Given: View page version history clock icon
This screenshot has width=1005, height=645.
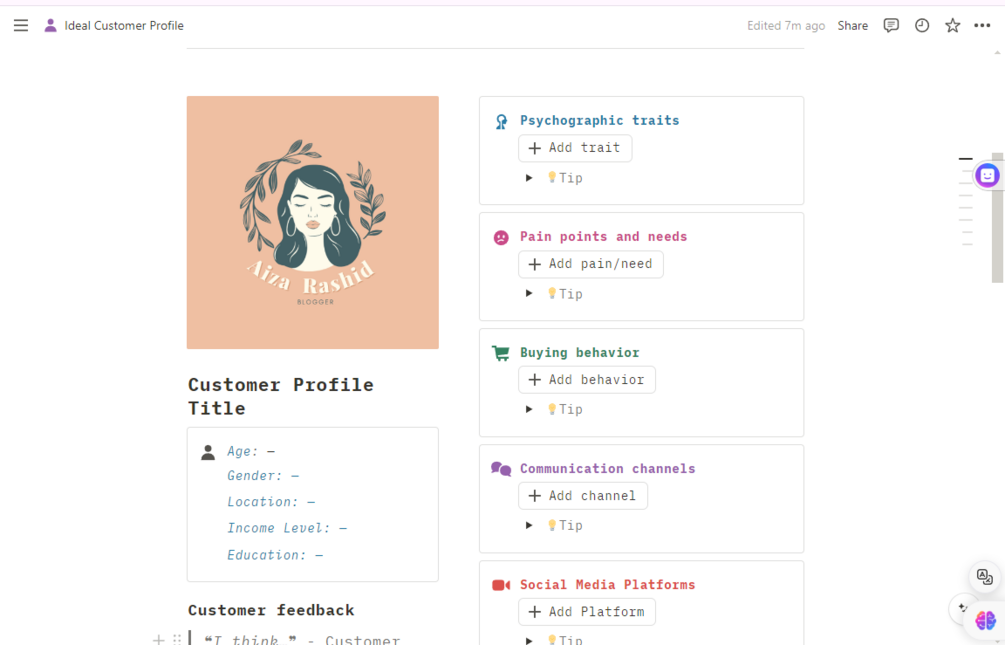Looking at the screenshot, I should click(x=922, y=26).
